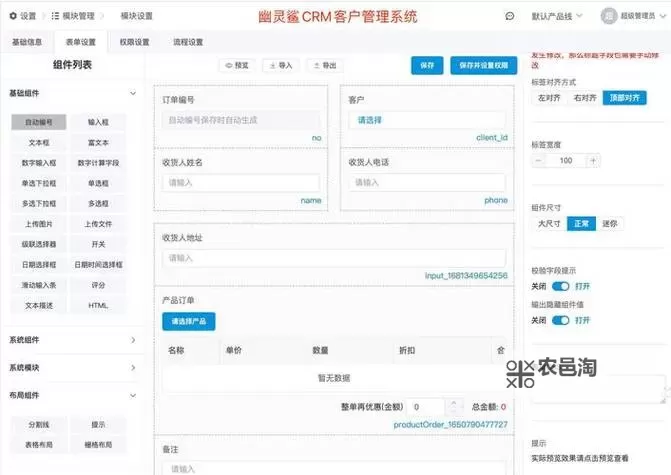Increase 标签宽度 with the plus button
The height and width of the screenshot is (475, 671).
[593, 161]
